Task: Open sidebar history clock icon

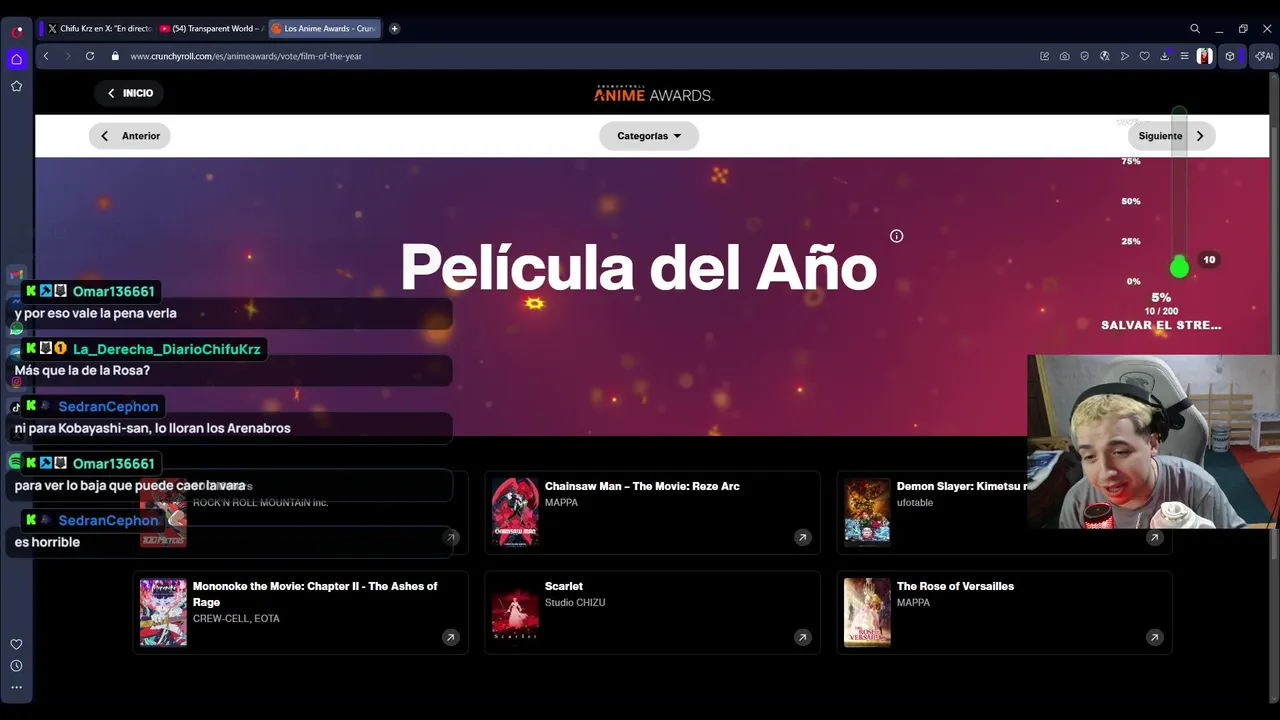Action: [x=16, y=666]
